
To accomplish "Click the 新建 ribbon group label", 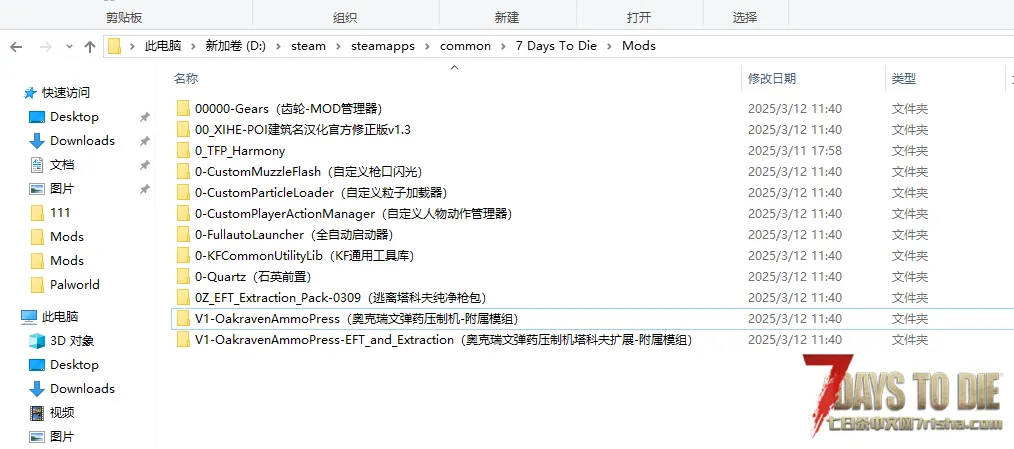I will coord(506,17).
